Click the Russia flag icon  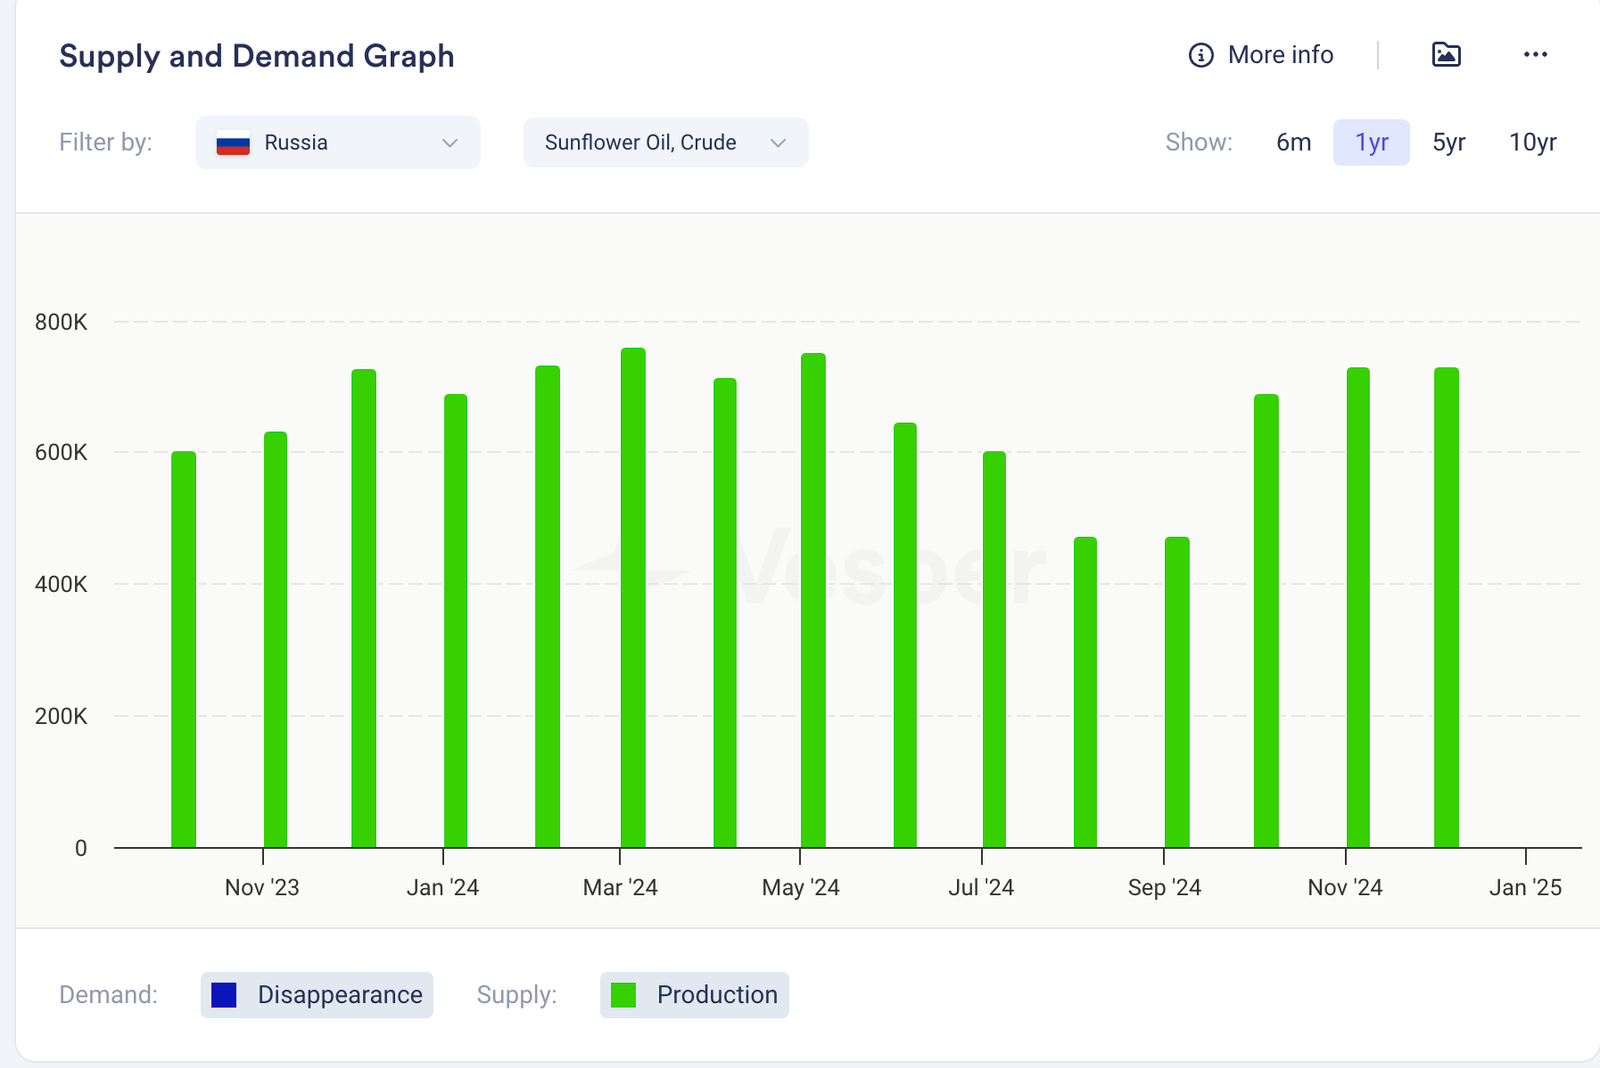pyautogui.click(x=233, y=143)
